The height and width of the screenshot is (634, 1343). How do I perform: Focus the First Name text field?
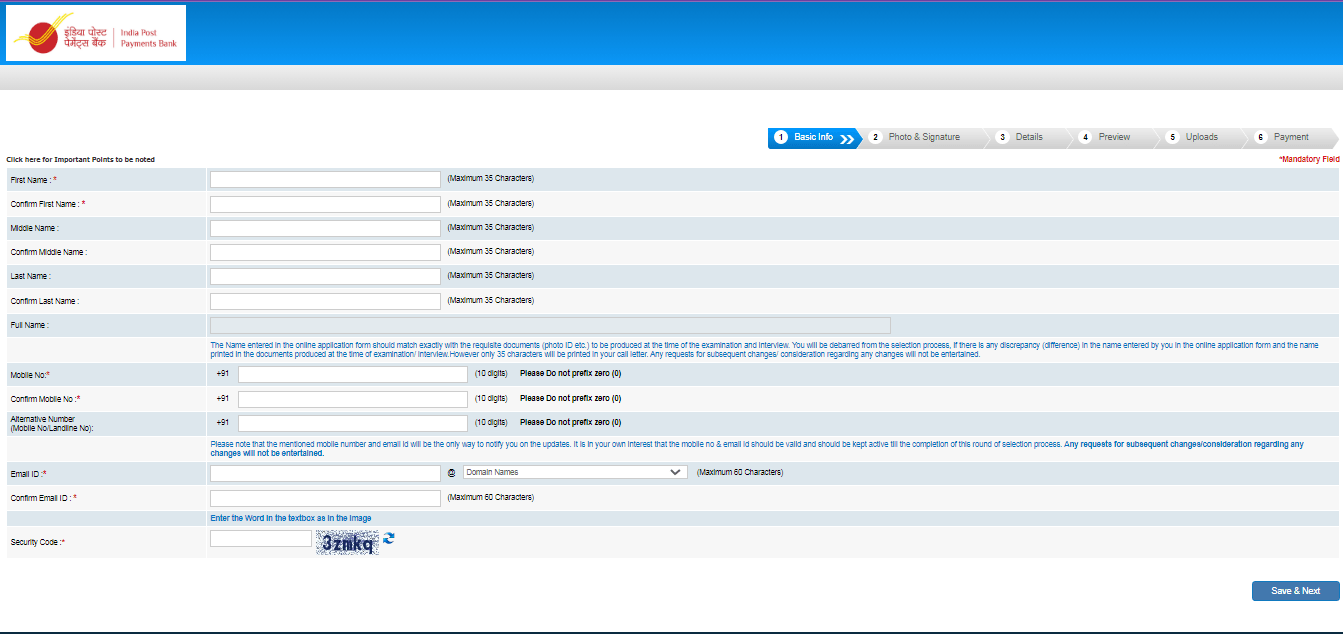click(x=325, y=179)
